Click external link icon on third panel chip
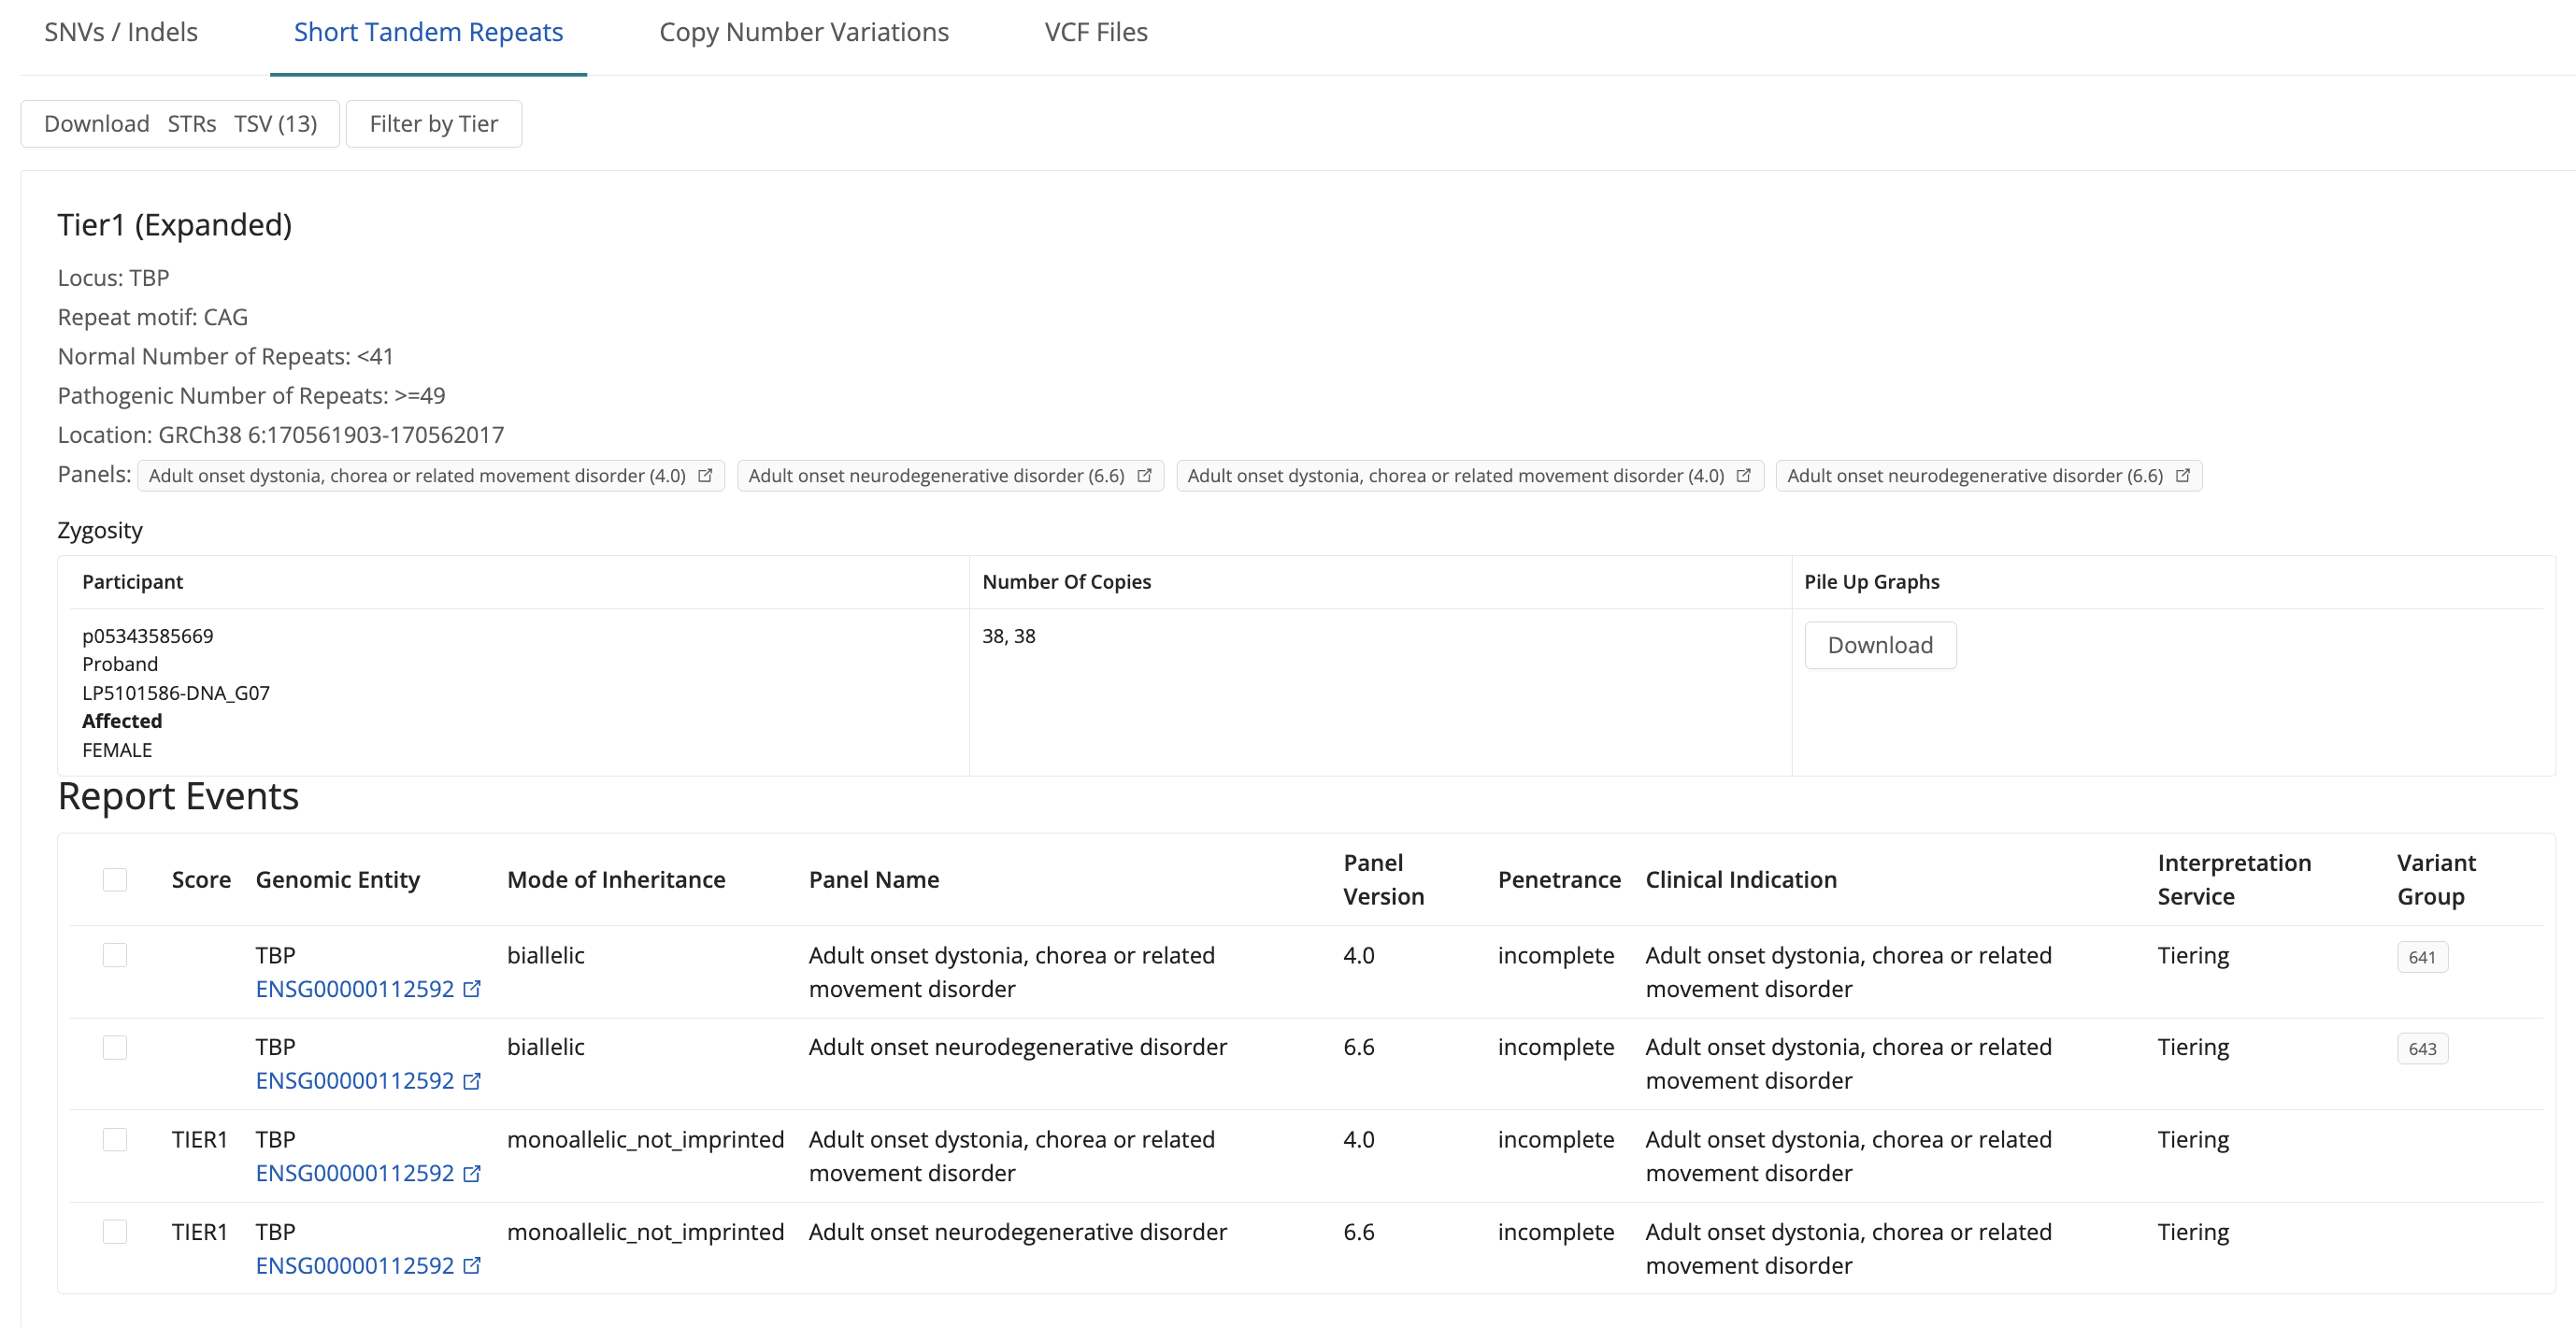Viewport: 2576px width, 1327px height. click(x=1743, y=475)
